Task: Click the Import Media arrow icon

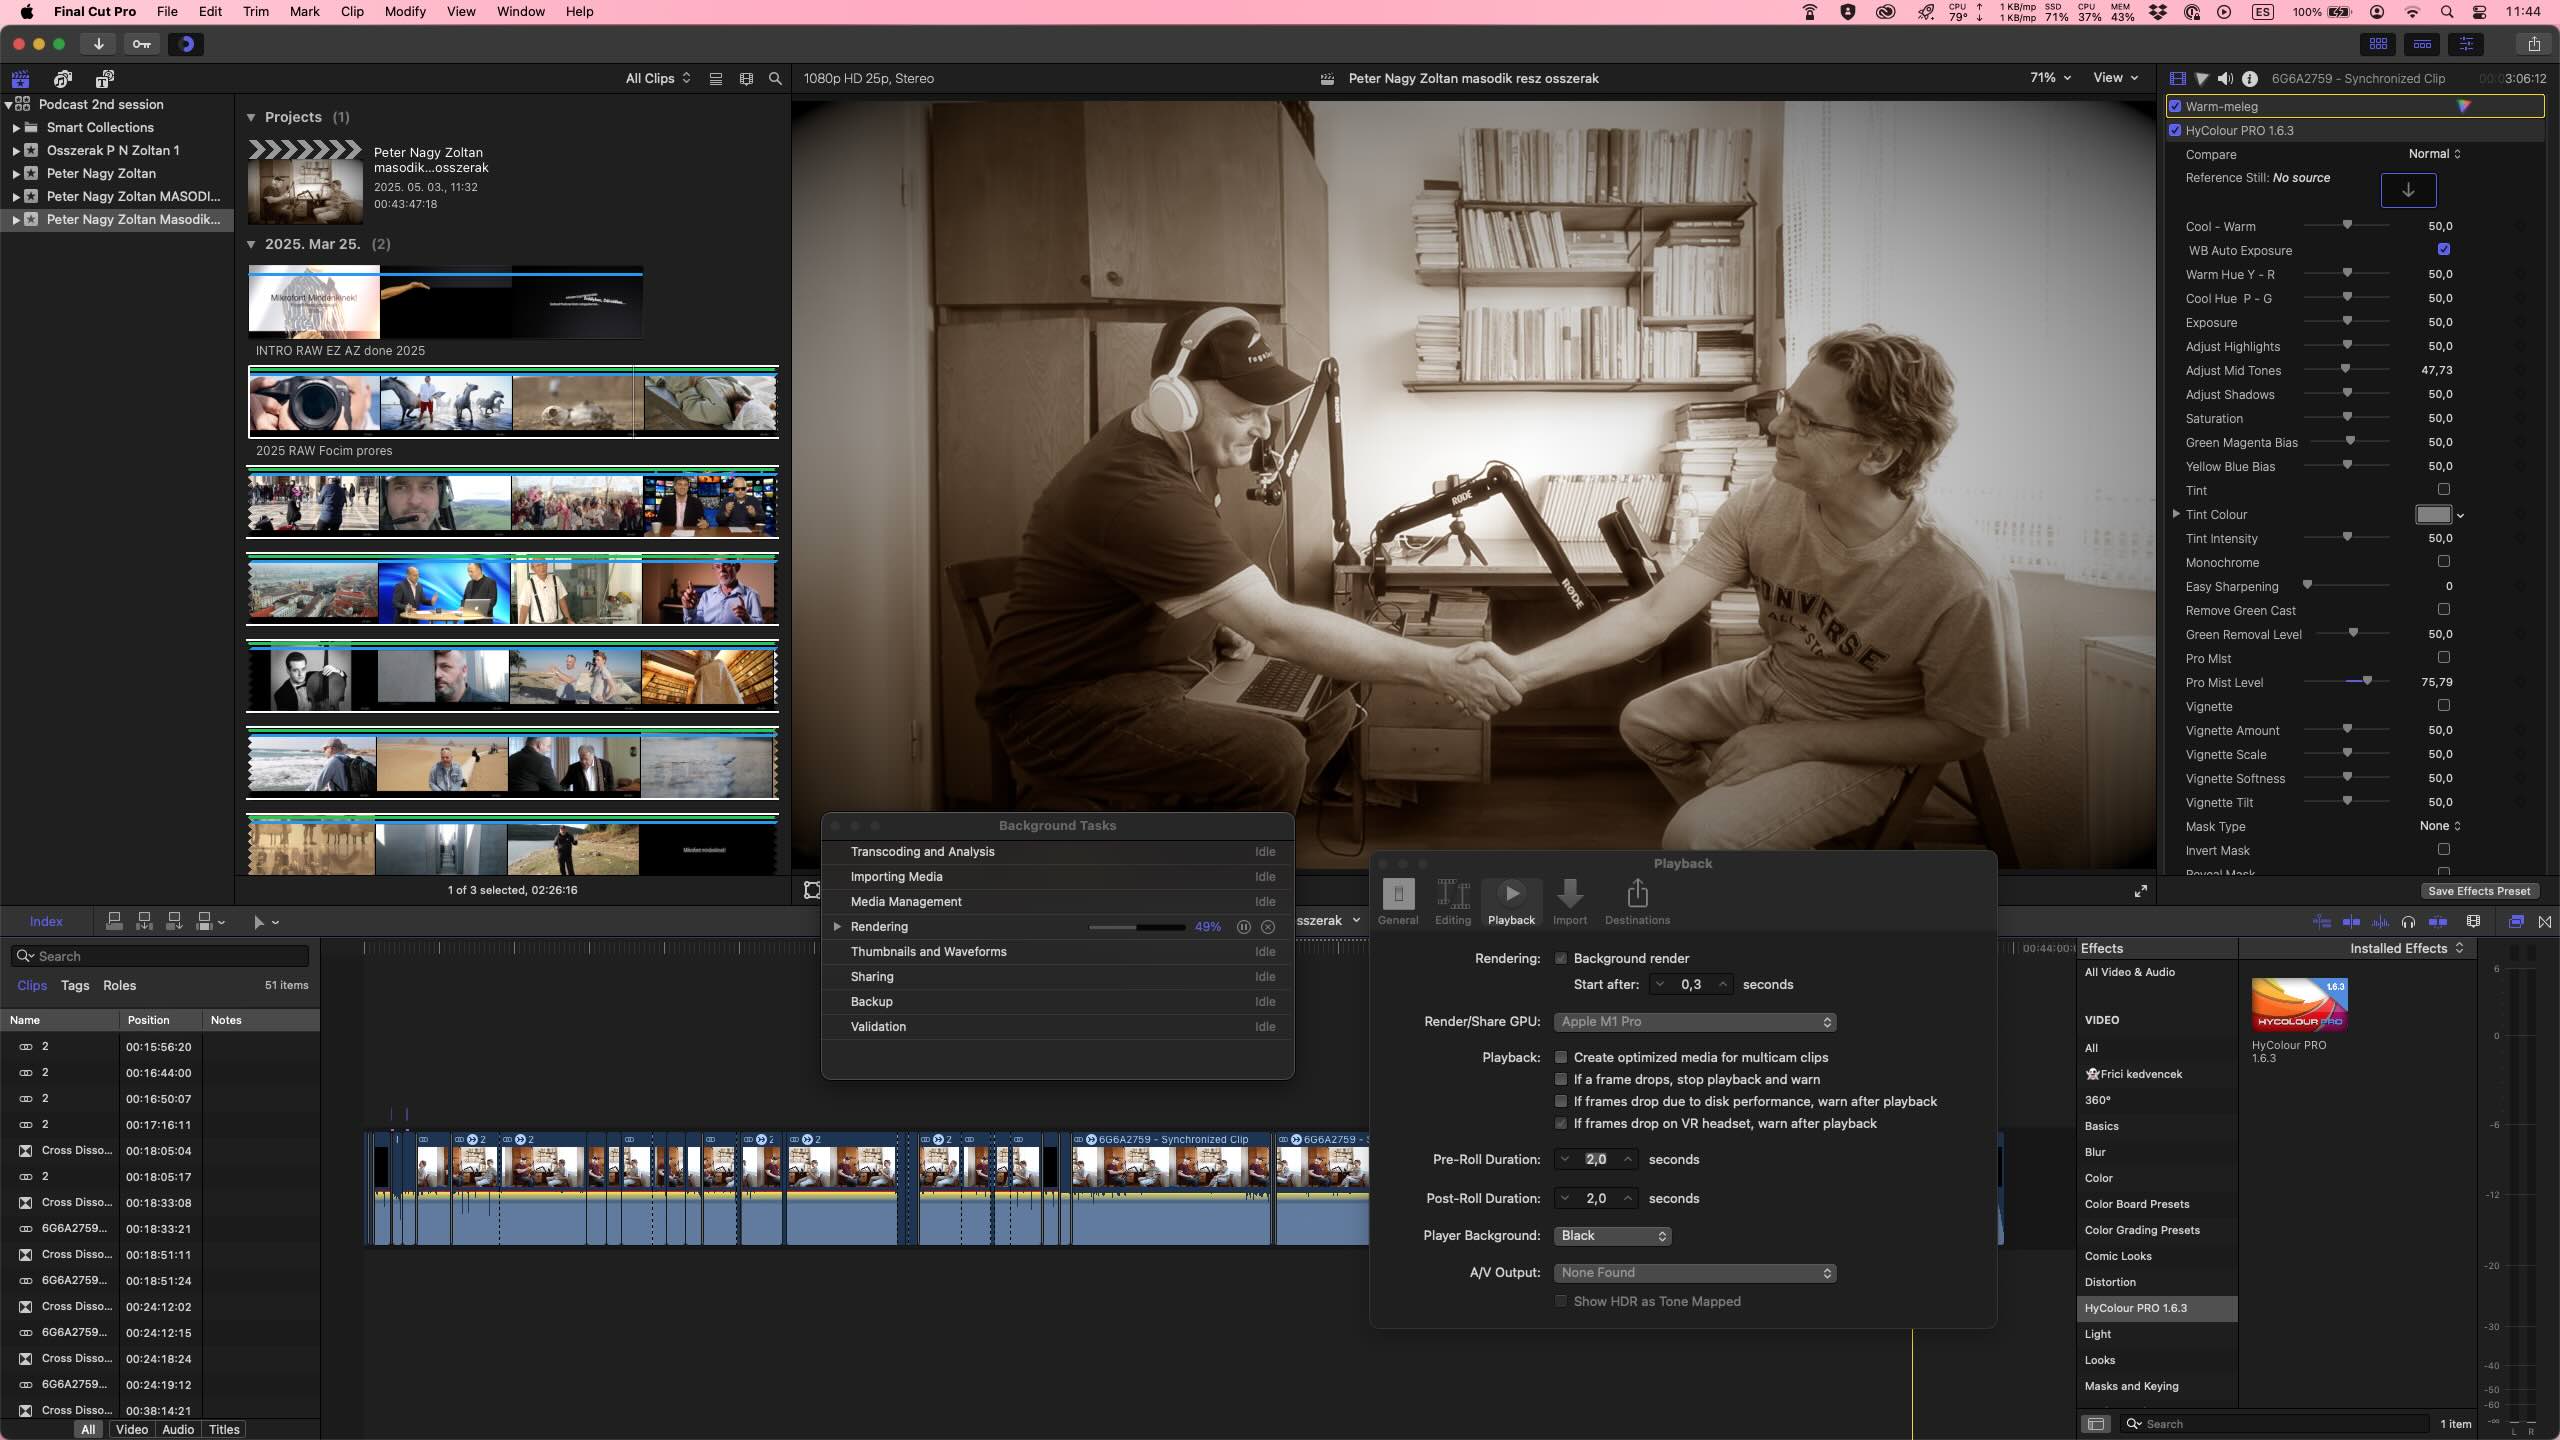Action: pos(98,44)
